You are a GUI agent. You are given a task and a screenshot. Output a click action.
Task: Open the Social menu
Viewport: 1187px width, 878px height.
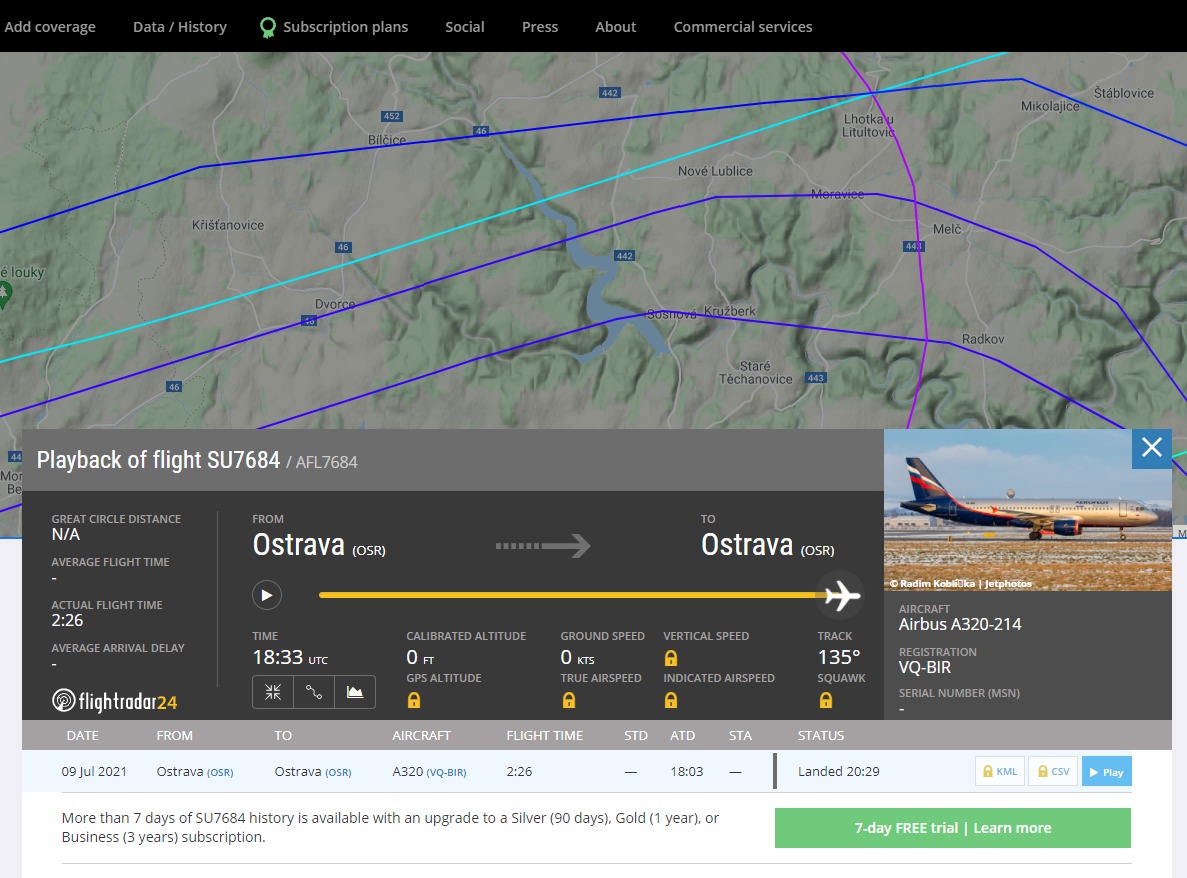[x=465, y=27]
